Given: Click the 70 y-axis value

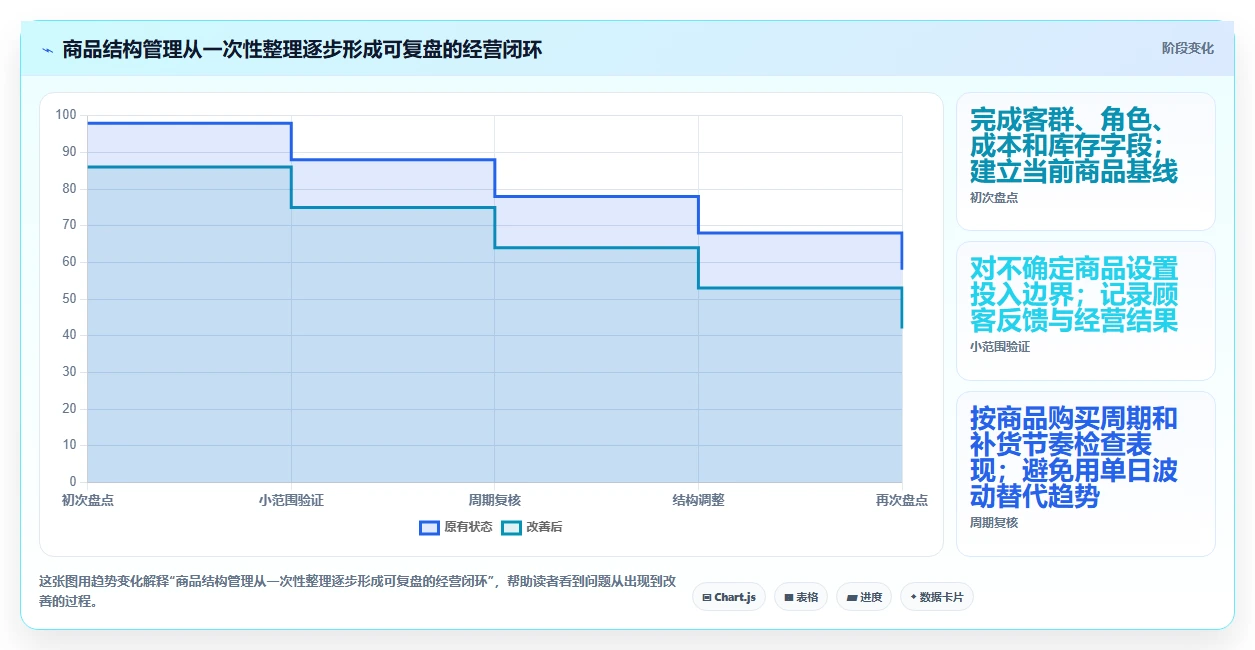Looking at the screenshot, I should pyautogui.click(x=69, y=225).
